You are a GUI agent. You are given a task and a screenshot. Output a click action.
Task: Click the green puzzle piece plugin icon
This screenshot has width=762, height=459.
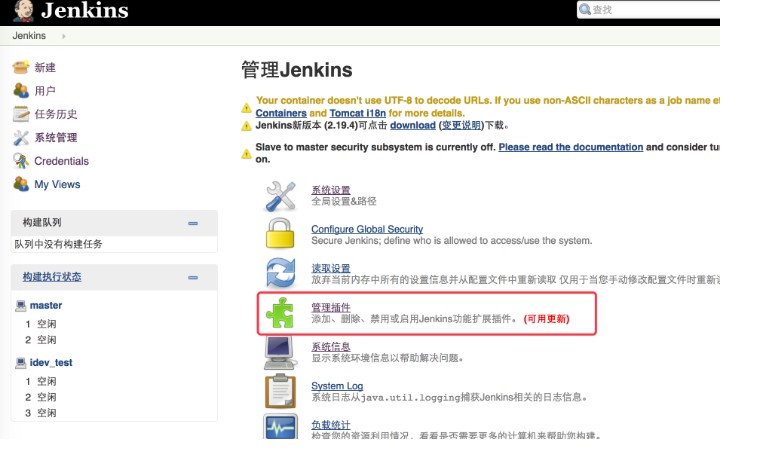[280, 312]
